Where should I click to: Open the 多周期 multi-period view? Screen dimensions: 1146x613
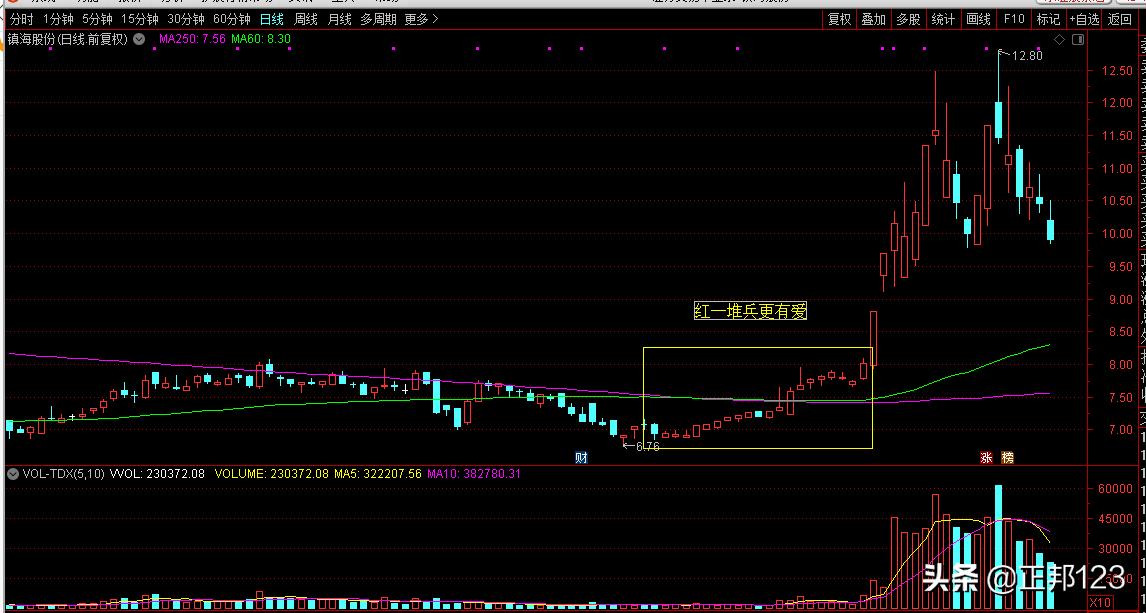coord(378,20)
